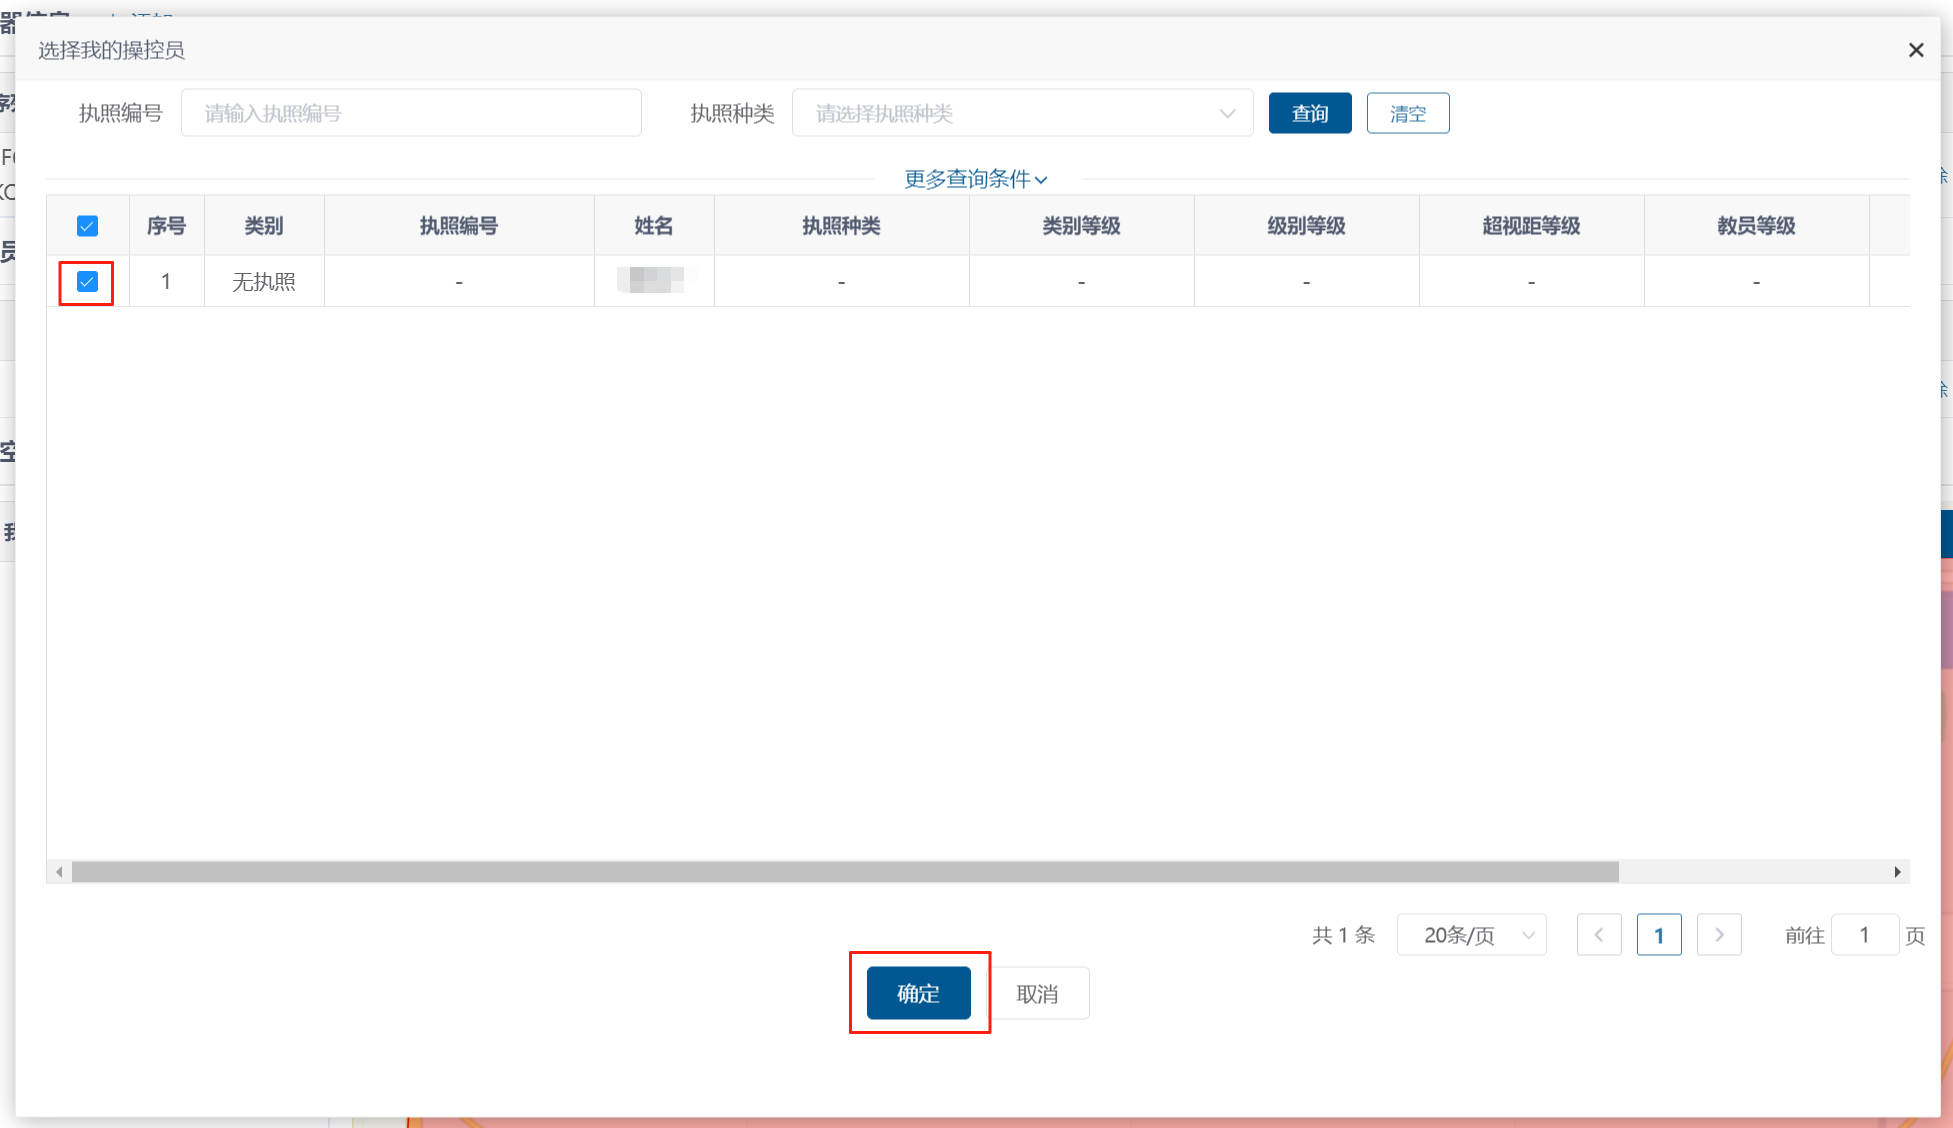Viewport: 1953px width, 1128px height.
Task: Click previous page arrow
Action: tap(1598, 935)
